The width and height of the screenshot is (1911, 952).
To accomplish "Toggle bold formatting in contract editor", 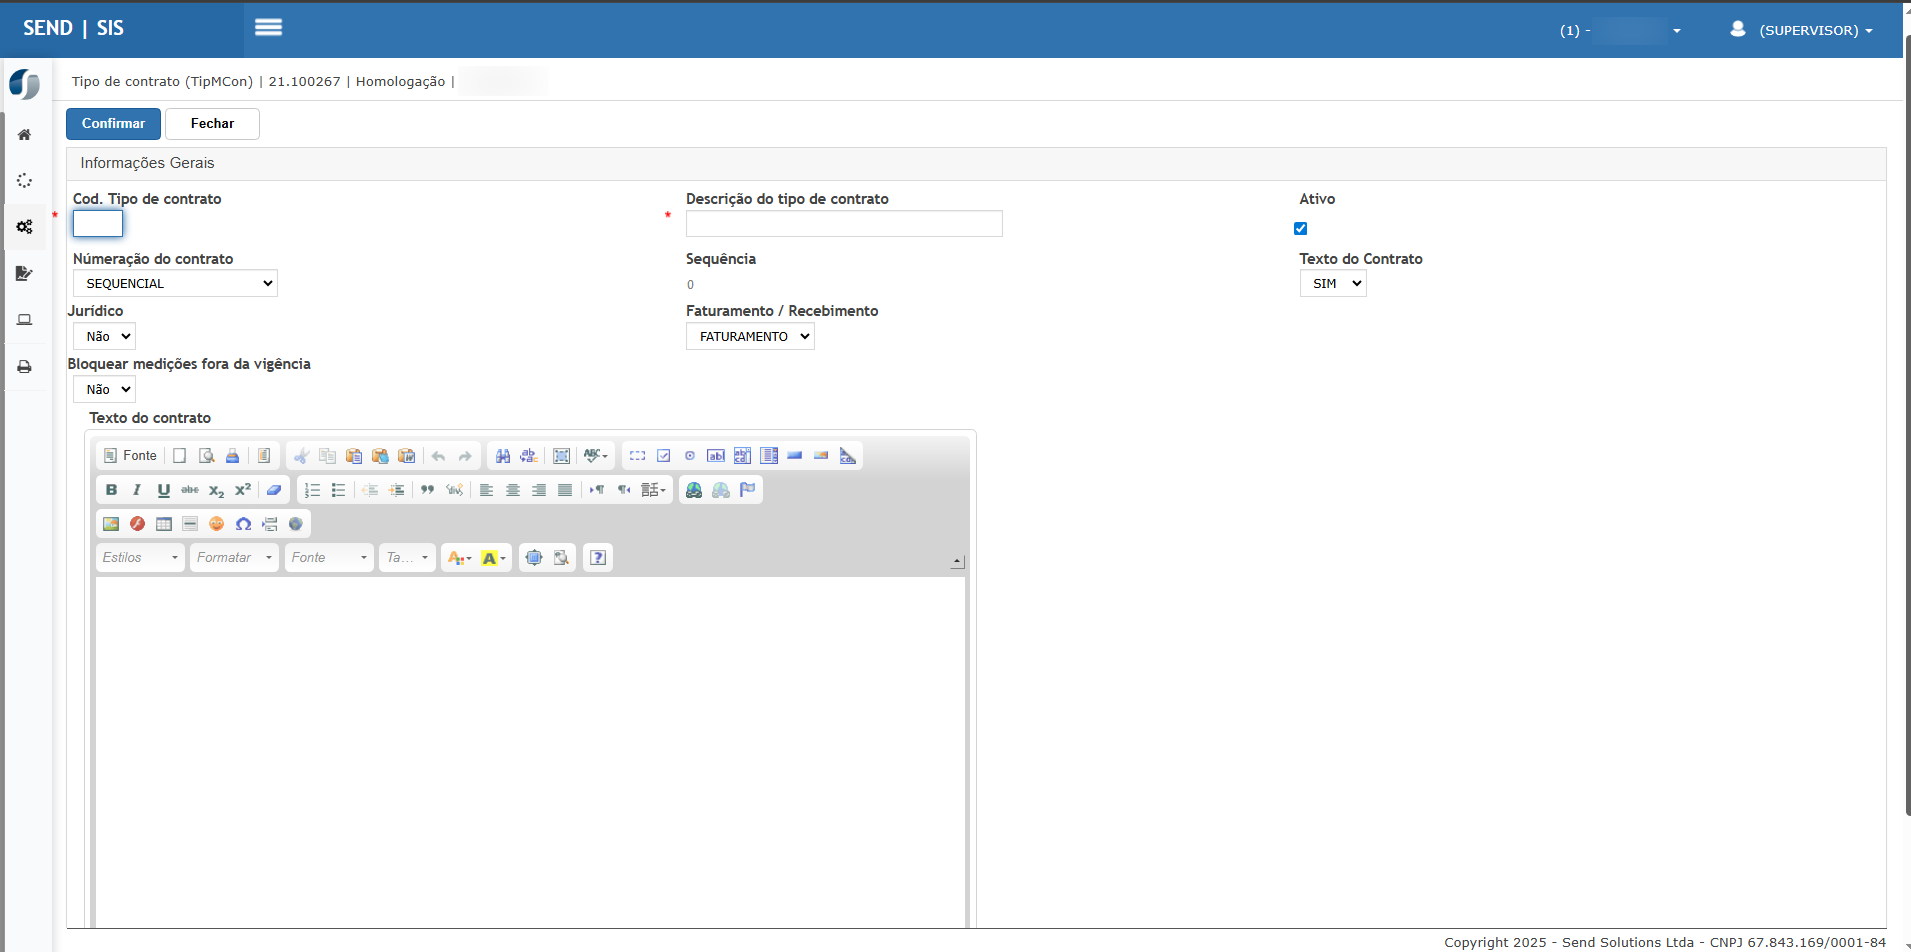I will point(111,490).
